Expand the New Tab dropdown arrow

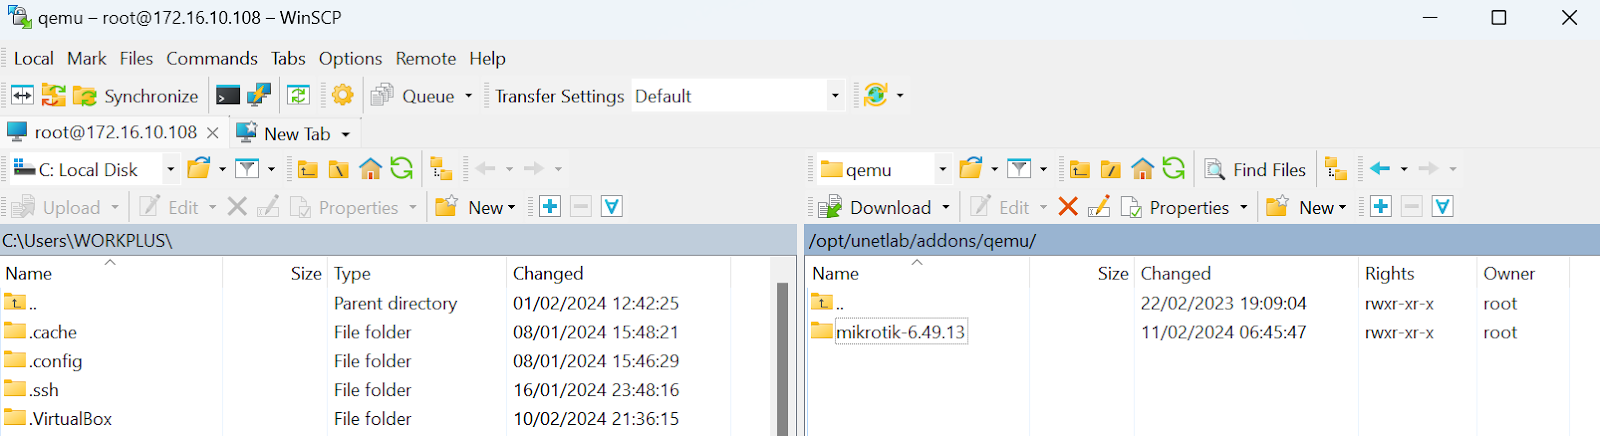tap(346, 134)
